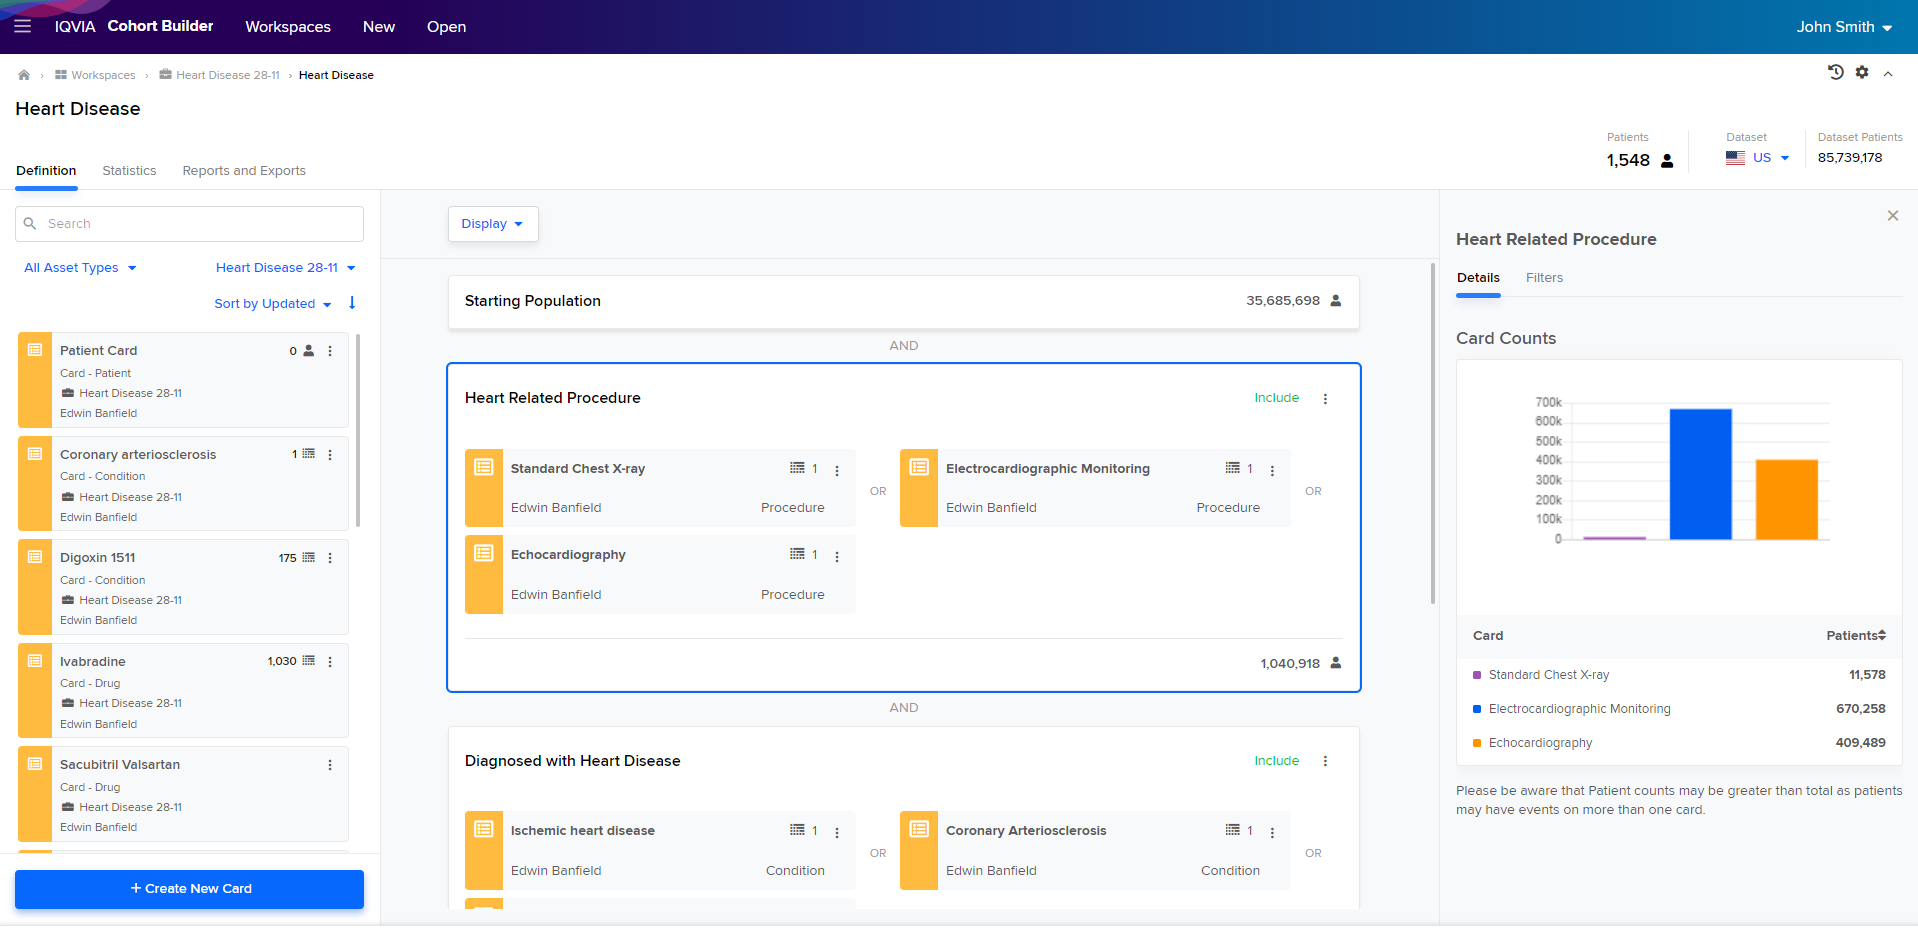Viewport: 1918px width, 936px height.
Task: Open kebab menu for Heart Related Procedure
Action: tap(1326, 398)
